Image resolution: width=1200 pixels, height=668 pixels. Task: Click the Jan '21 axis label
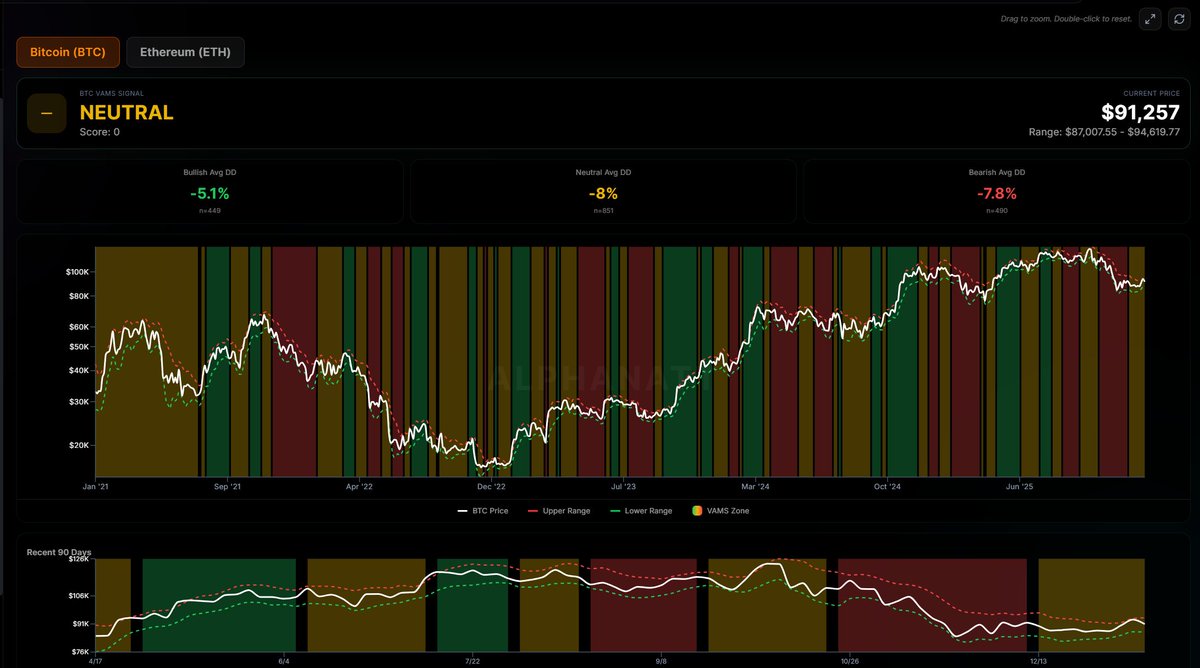96,487
